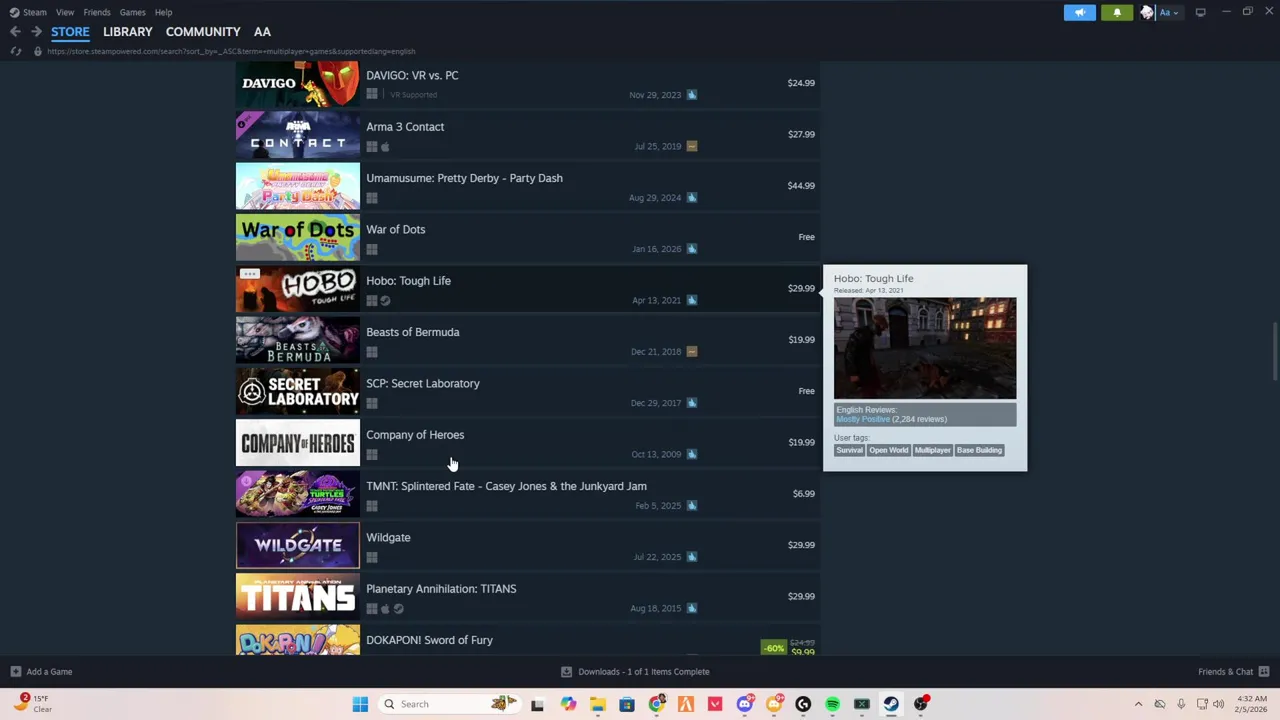Open DAVIGO: VR vs. PC listing

coord(528,84)
